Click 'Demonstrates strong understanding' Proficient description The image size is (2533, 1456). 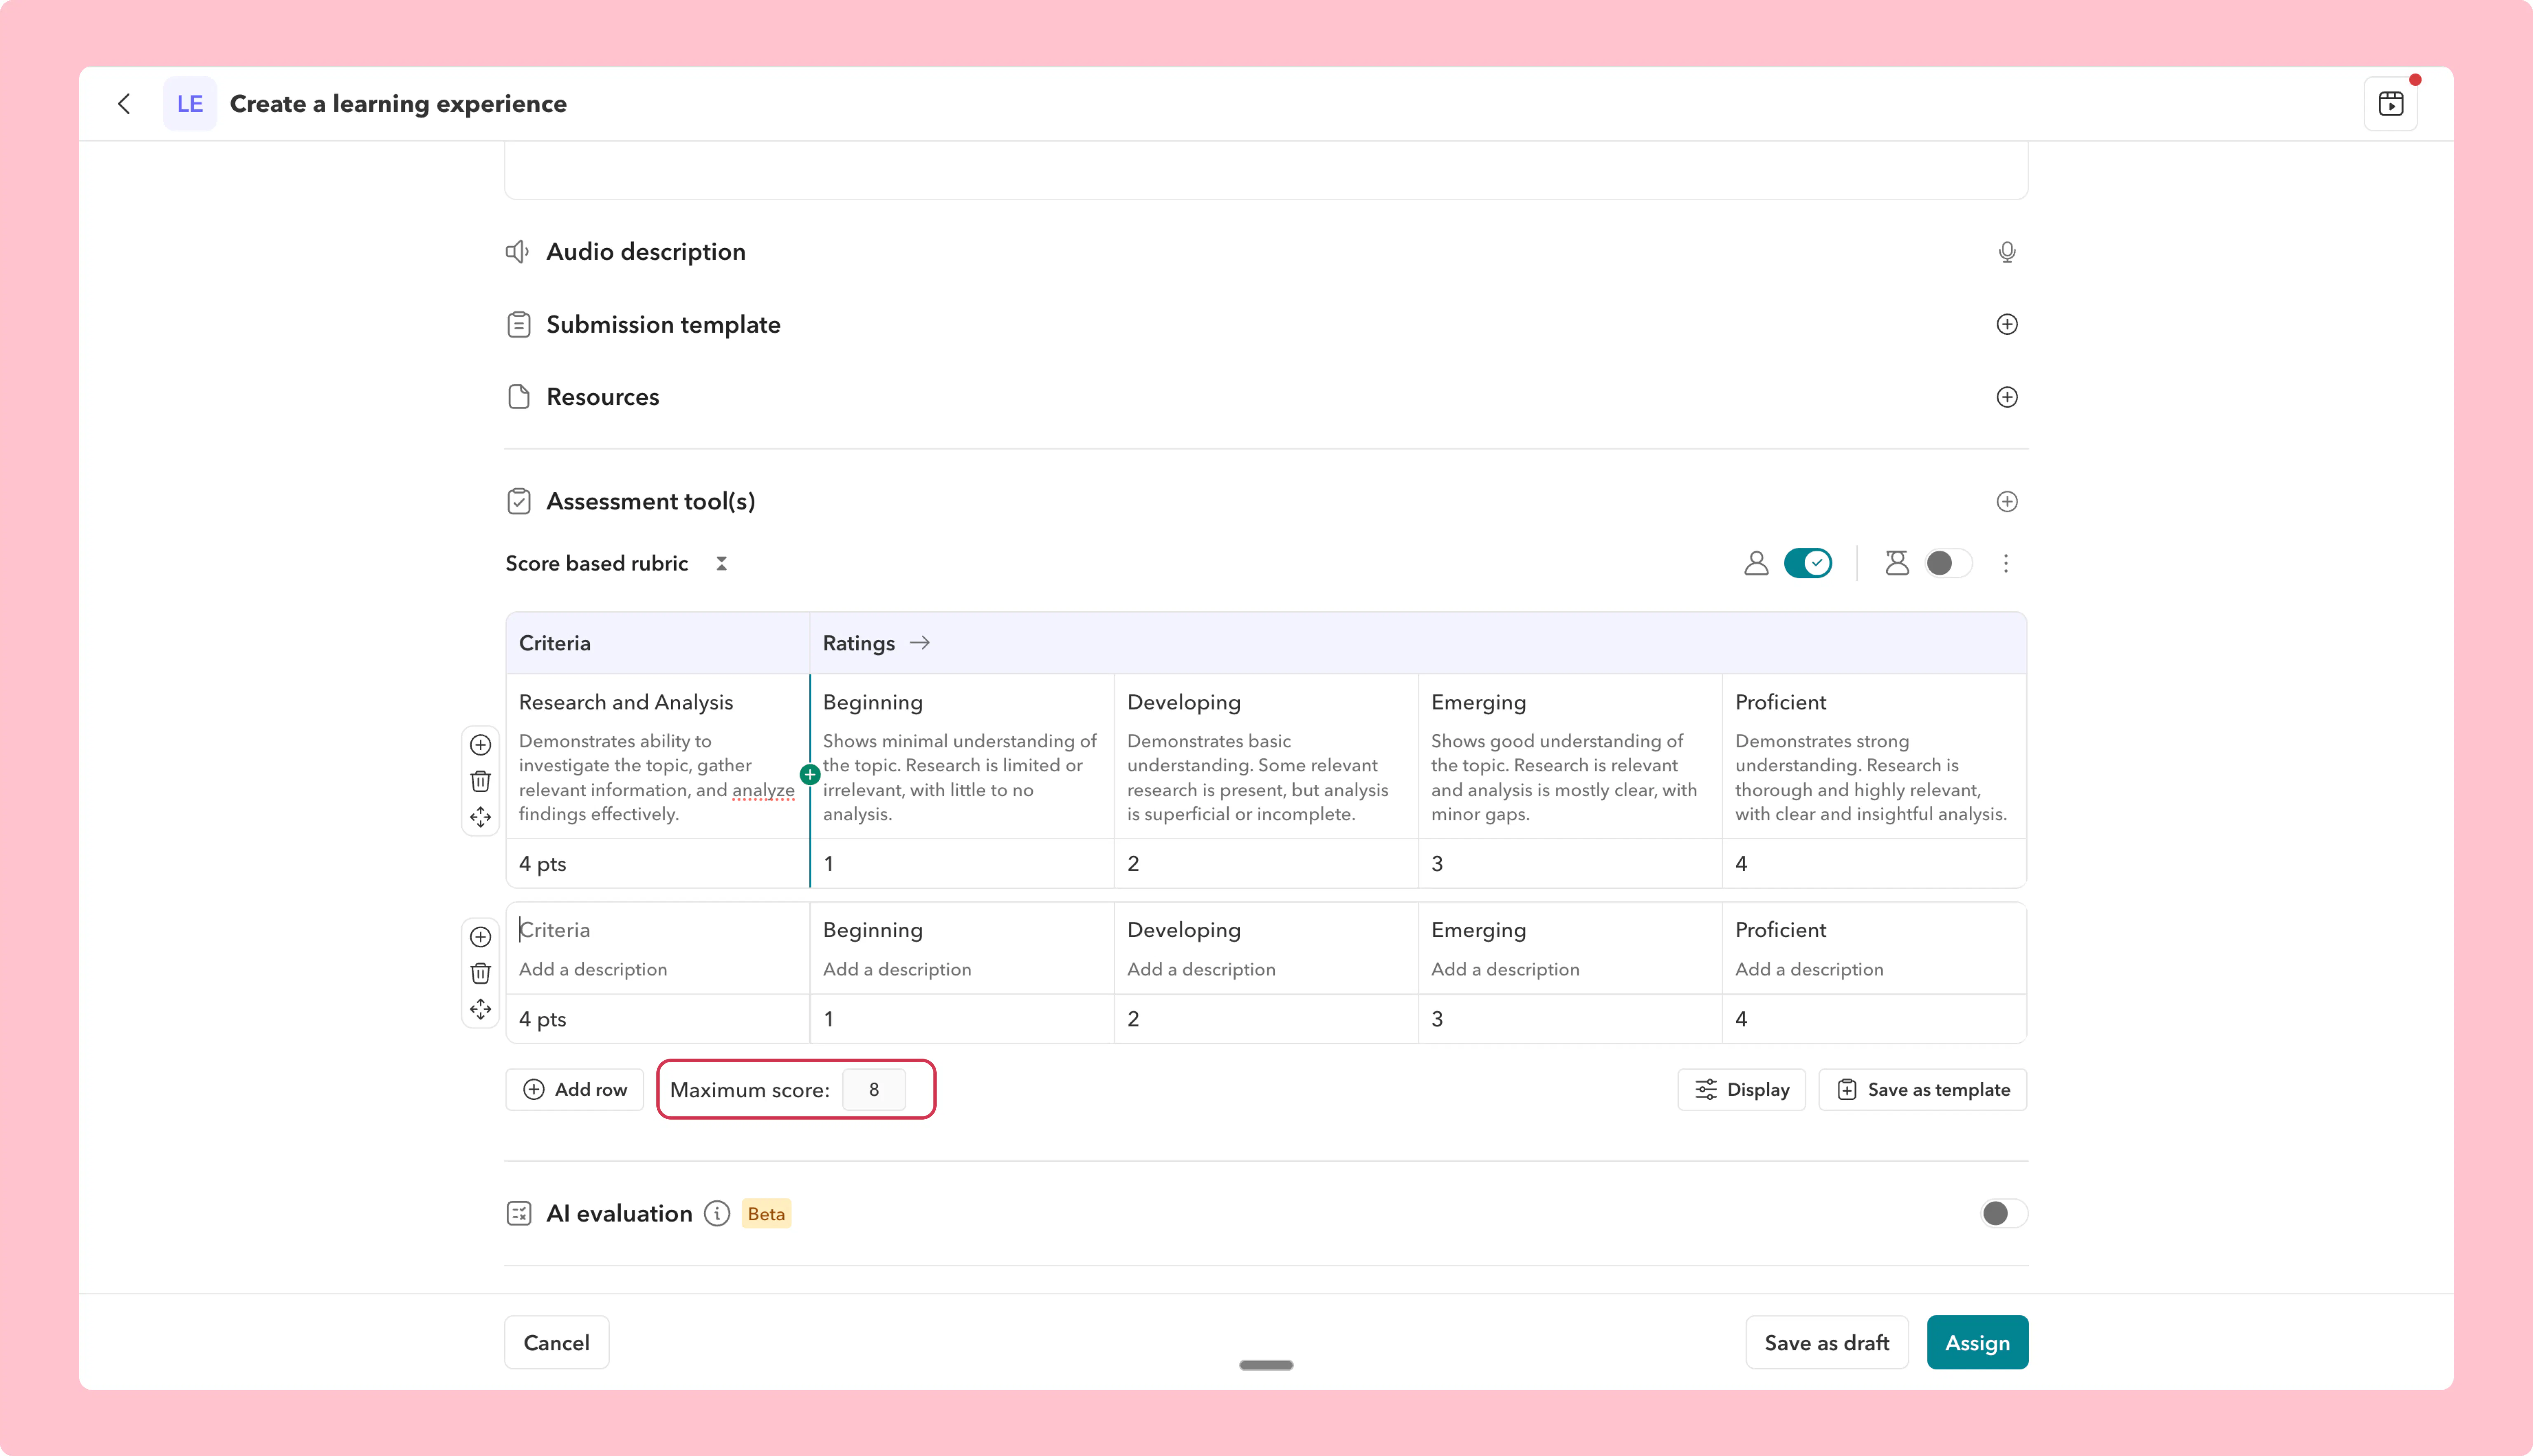1871,778
